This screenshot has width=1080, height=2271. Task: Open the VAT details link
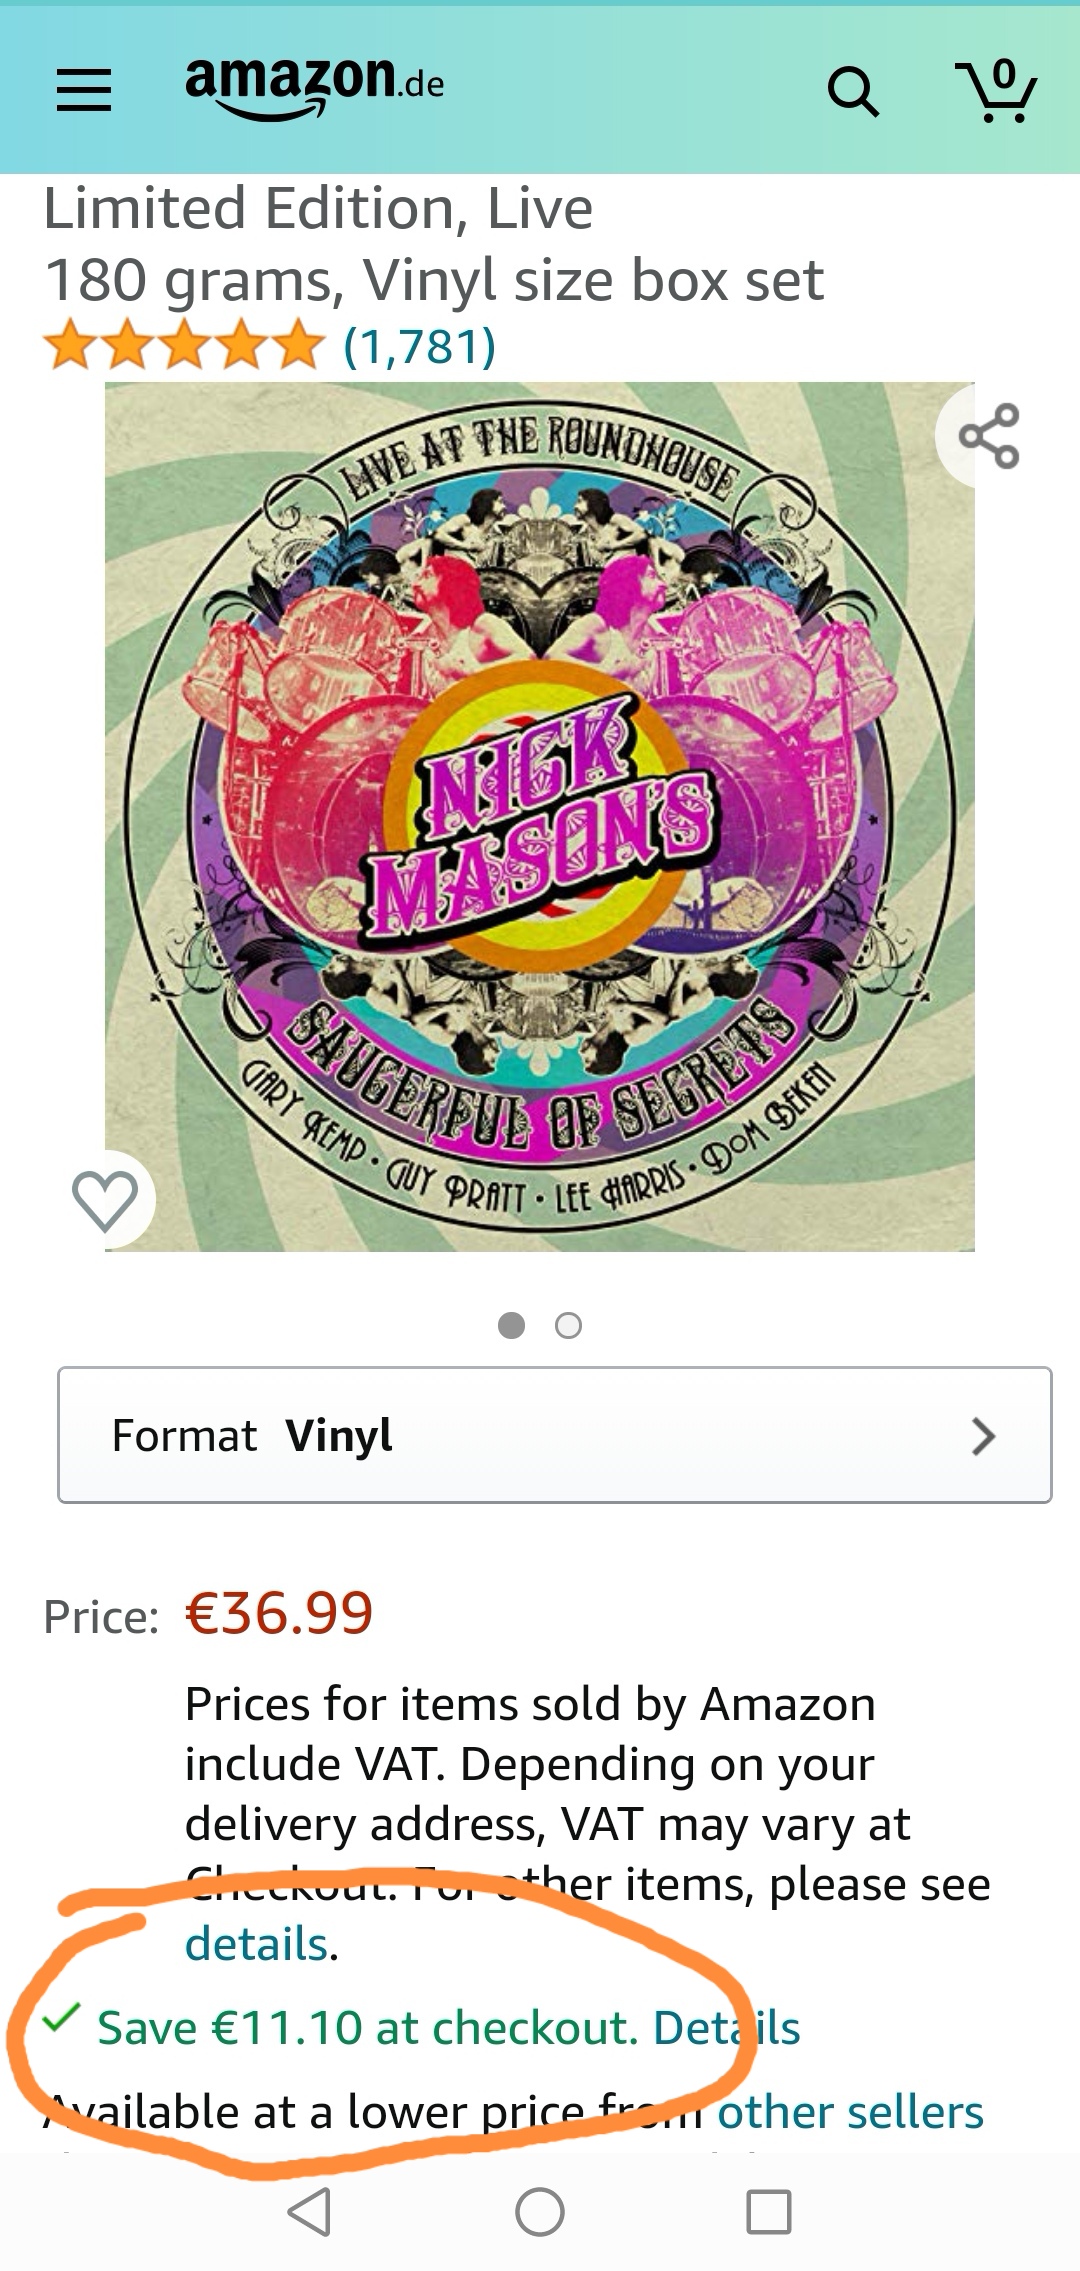point(257,1944)
